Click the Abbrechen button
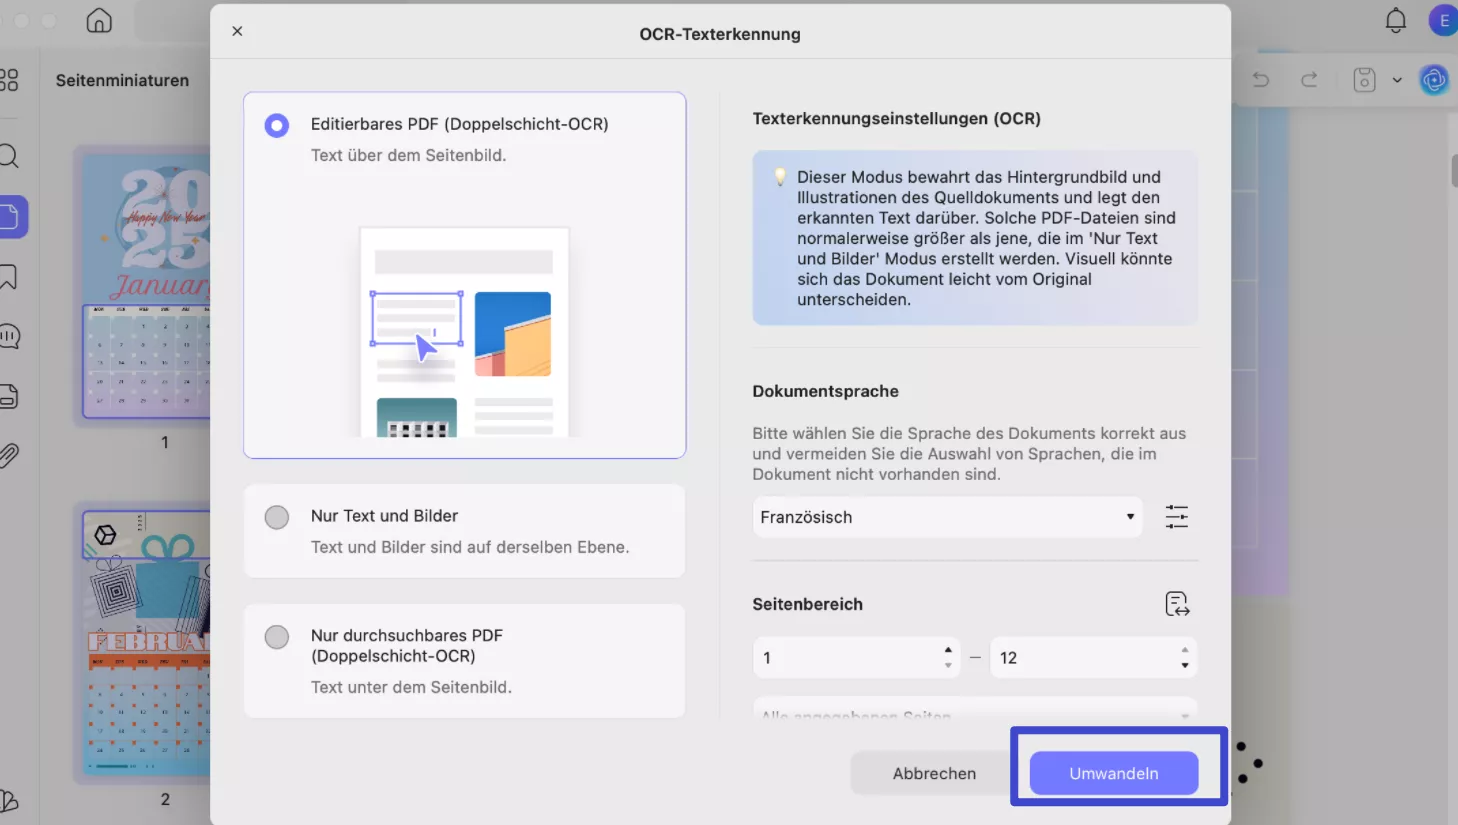Viewport: 1458px width, 825px height. click(934, 773)
